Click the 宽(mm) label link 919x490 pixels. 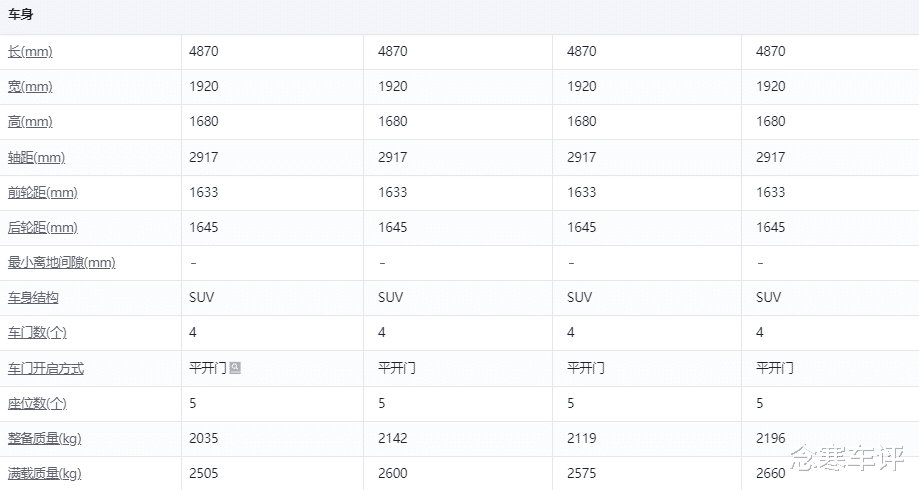coord(30,87)
